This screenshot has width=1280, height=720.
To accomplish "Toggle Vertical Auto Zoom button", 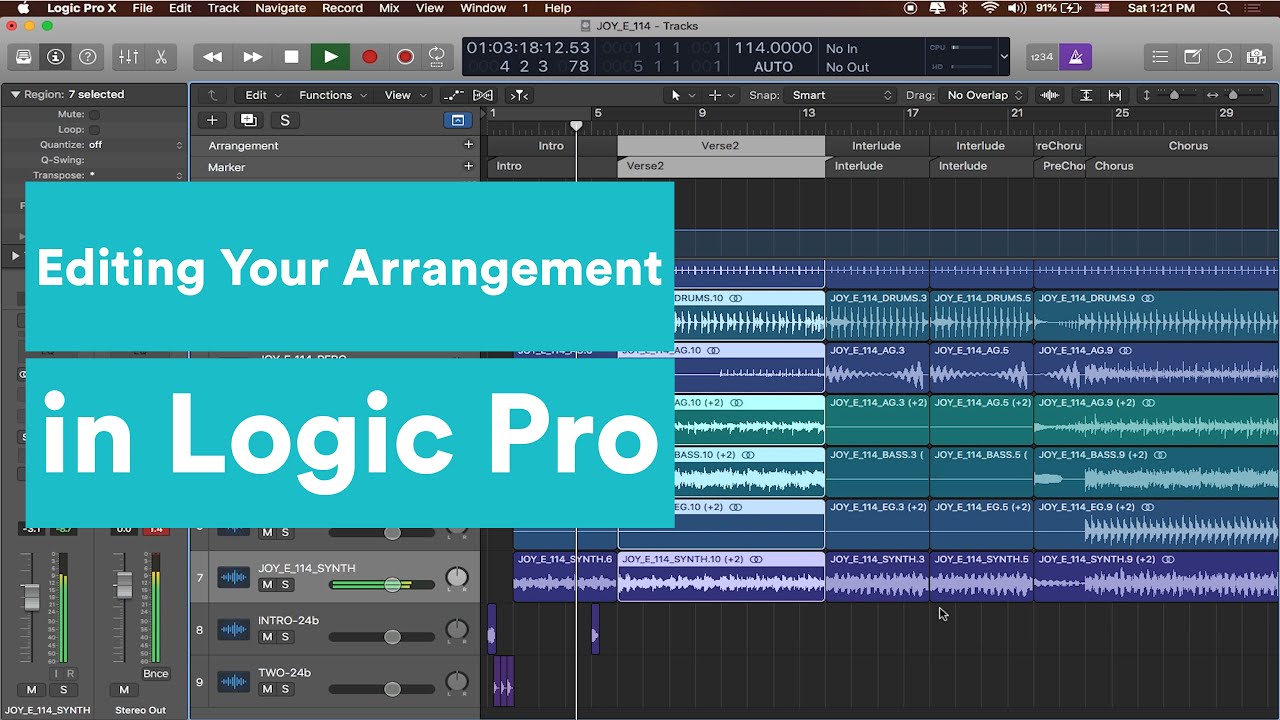I will click(x=1086, y=95).
